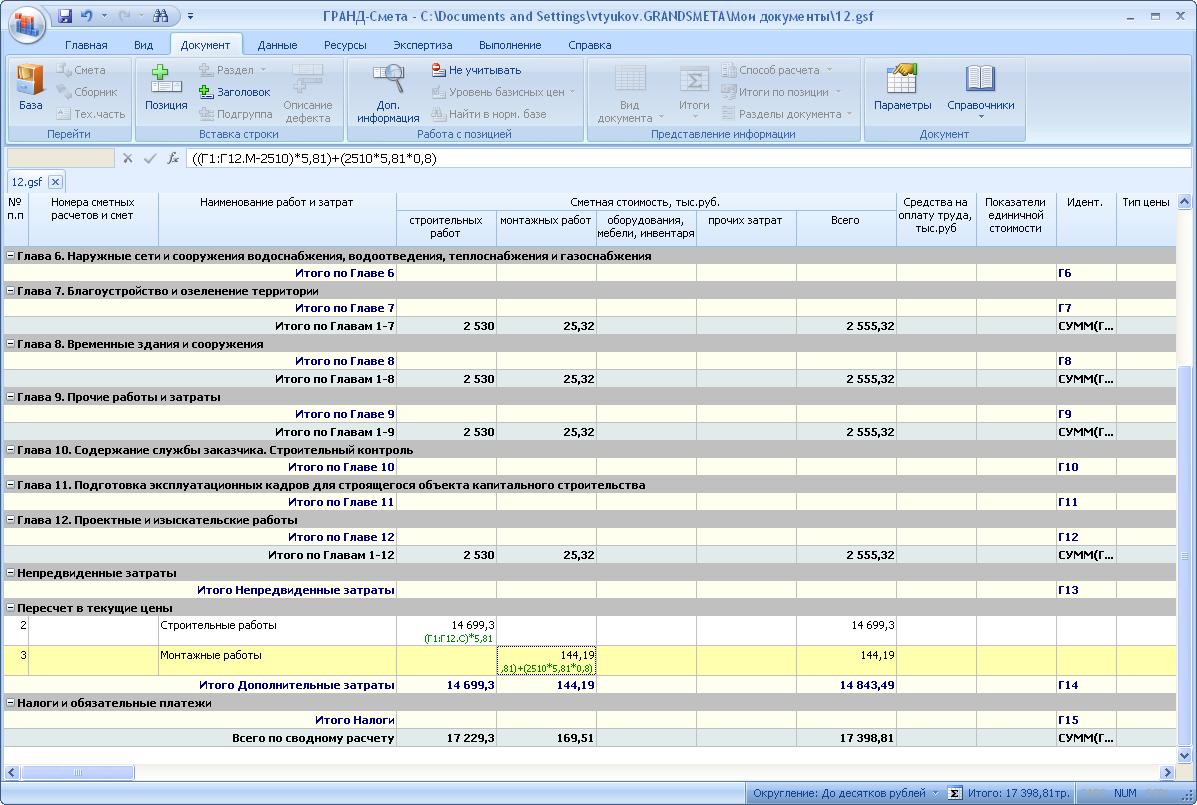The height and width of the screenshot is (805, 1197).
Task: Toggle the Не учитывать option
Action: [476, 70]
